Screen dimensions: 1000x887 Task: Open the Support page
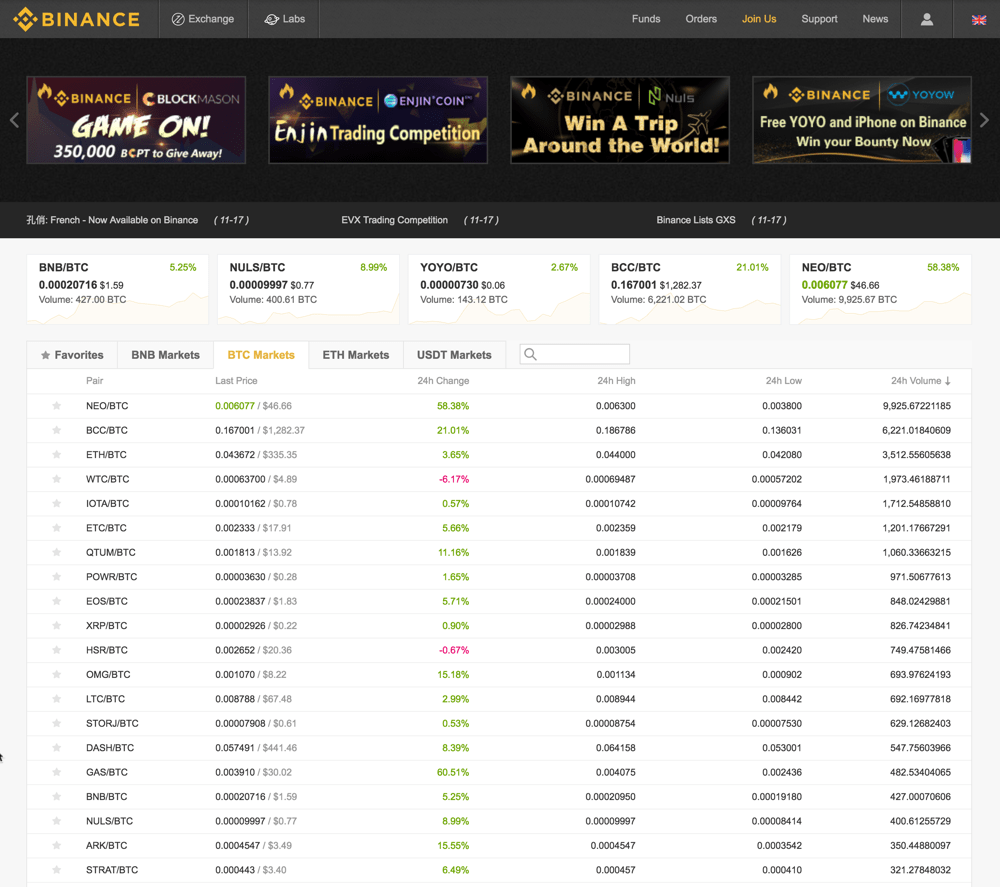pyautogui.click(x=819, y=19)
